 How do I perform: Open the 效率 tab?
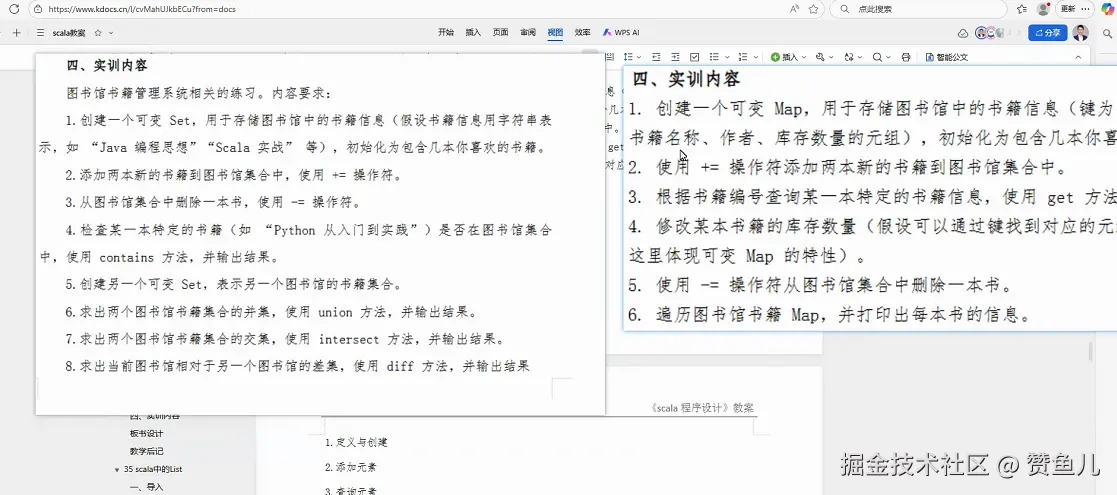pyautogui.click(x=583, y=32)
